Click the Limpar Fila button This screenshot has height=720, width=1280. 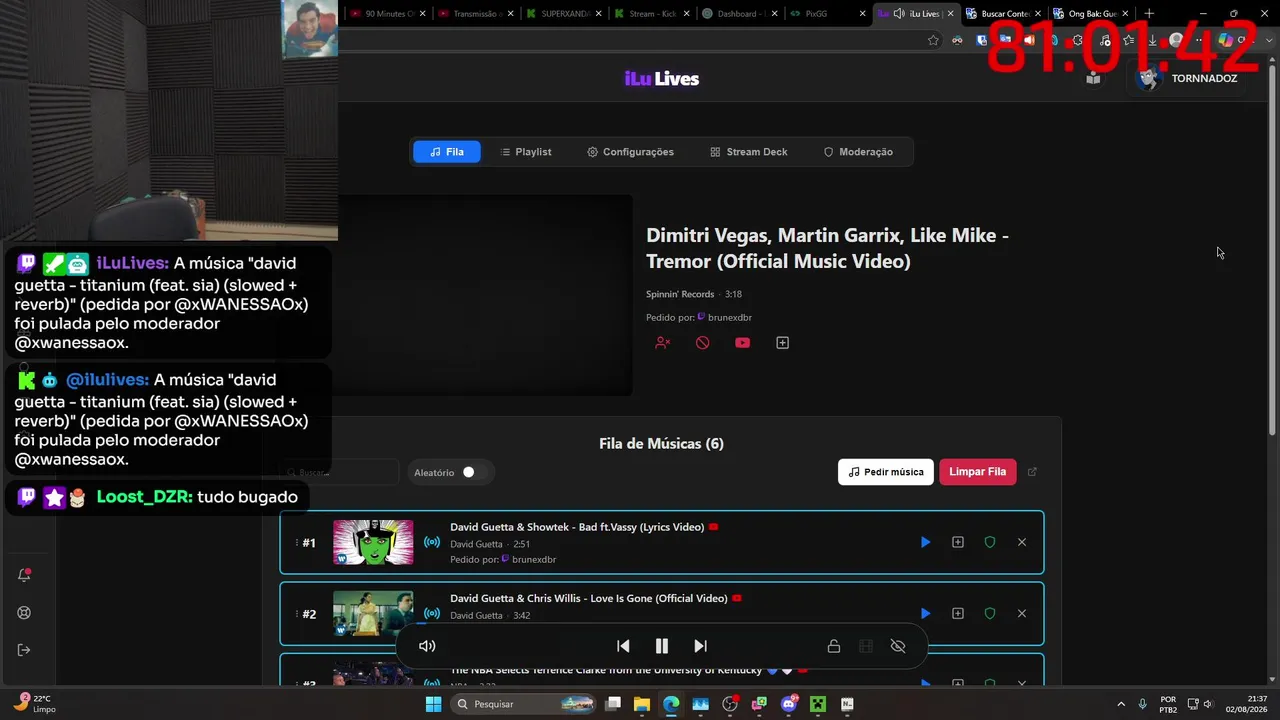coord(977,472)
